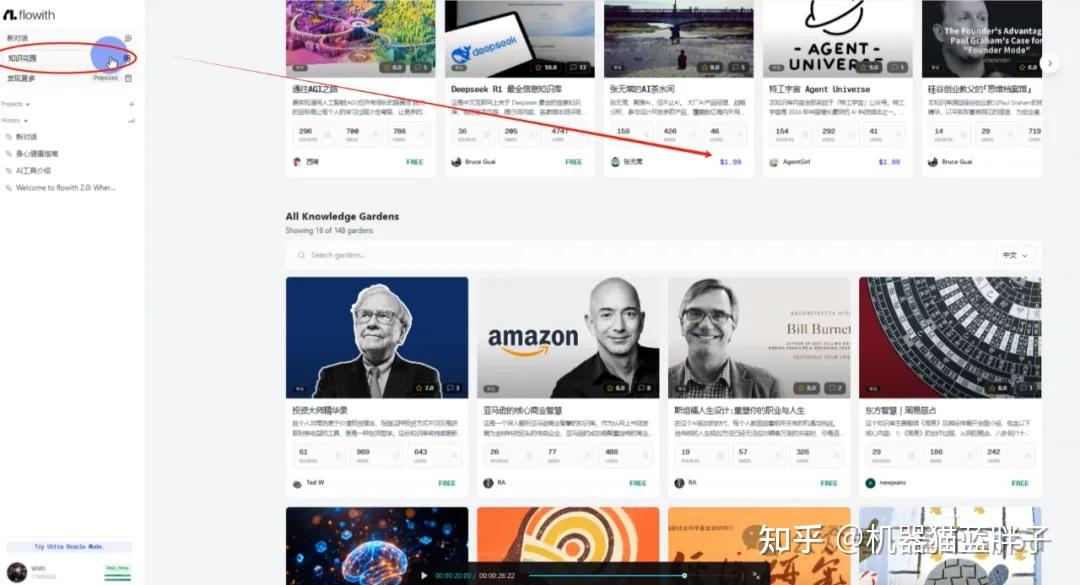Click the discover more calendar icon
The image size is (1080, 585).
pos(128,79)
